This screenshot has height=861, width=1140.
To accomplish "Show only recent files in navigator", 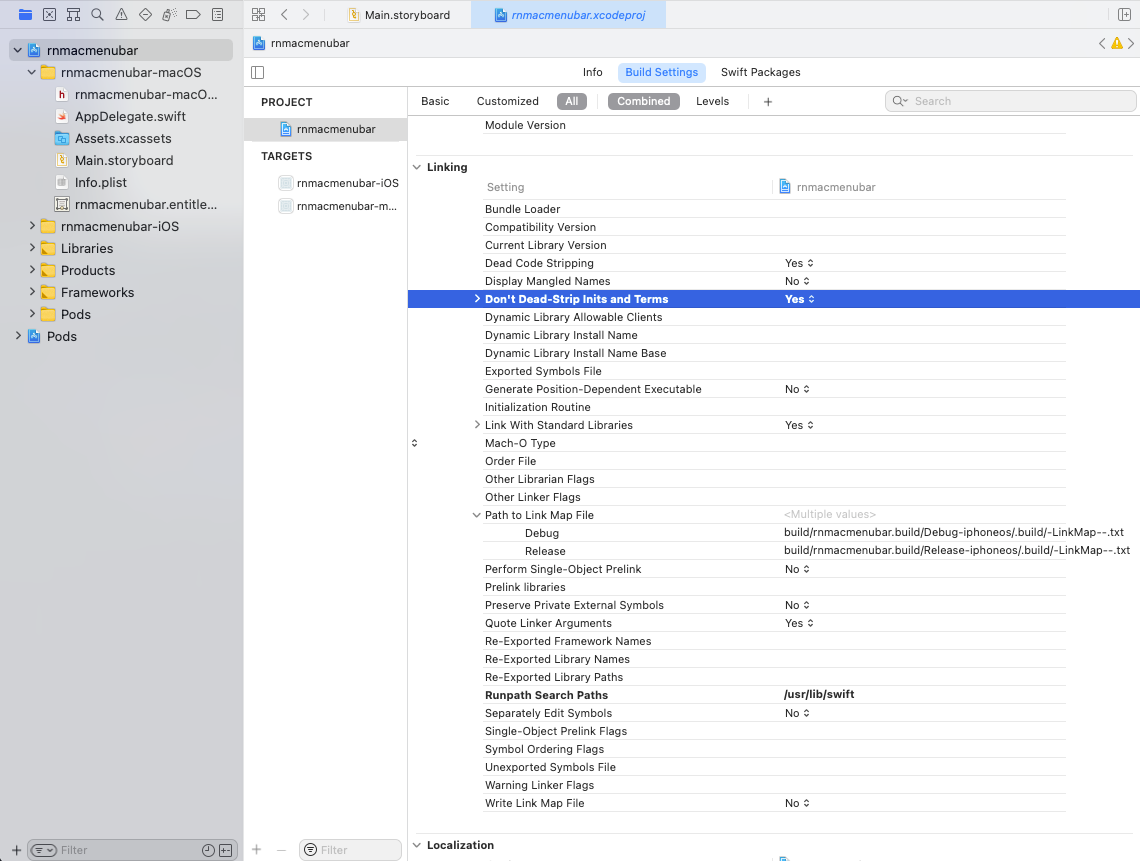I will [x=208, y=850].
